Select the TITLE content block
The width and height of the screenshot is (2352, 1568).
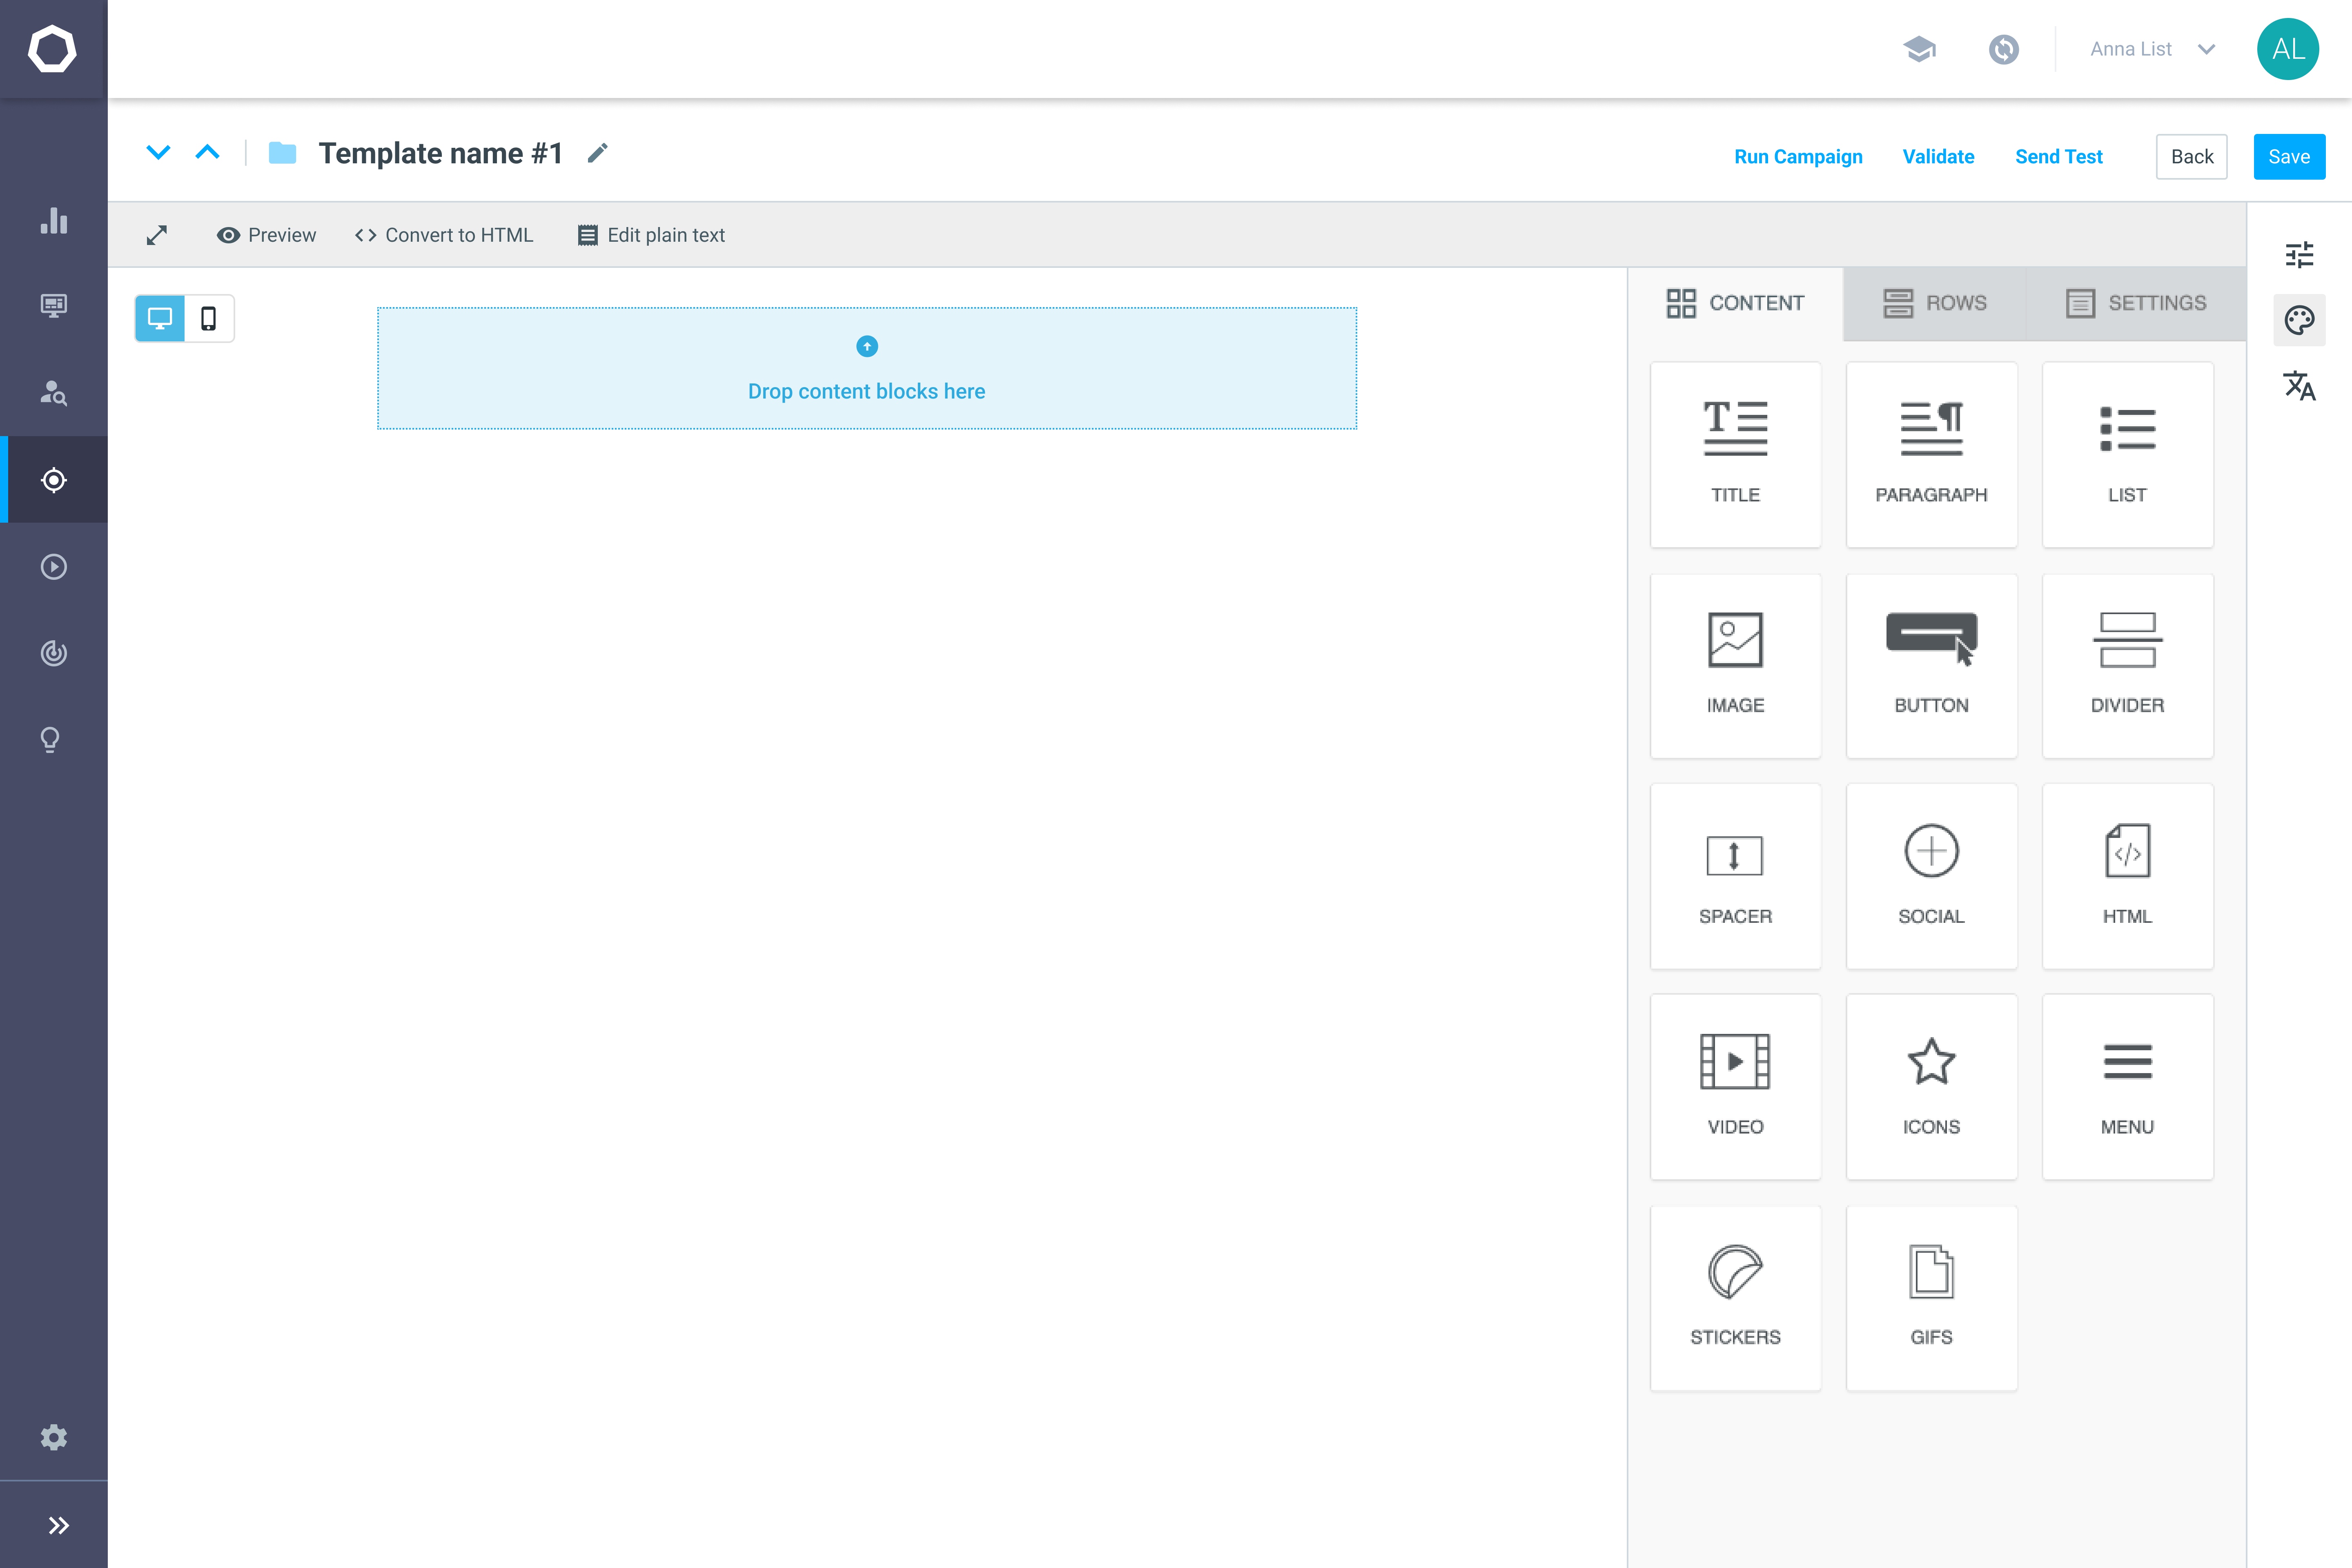point(1735,455)
